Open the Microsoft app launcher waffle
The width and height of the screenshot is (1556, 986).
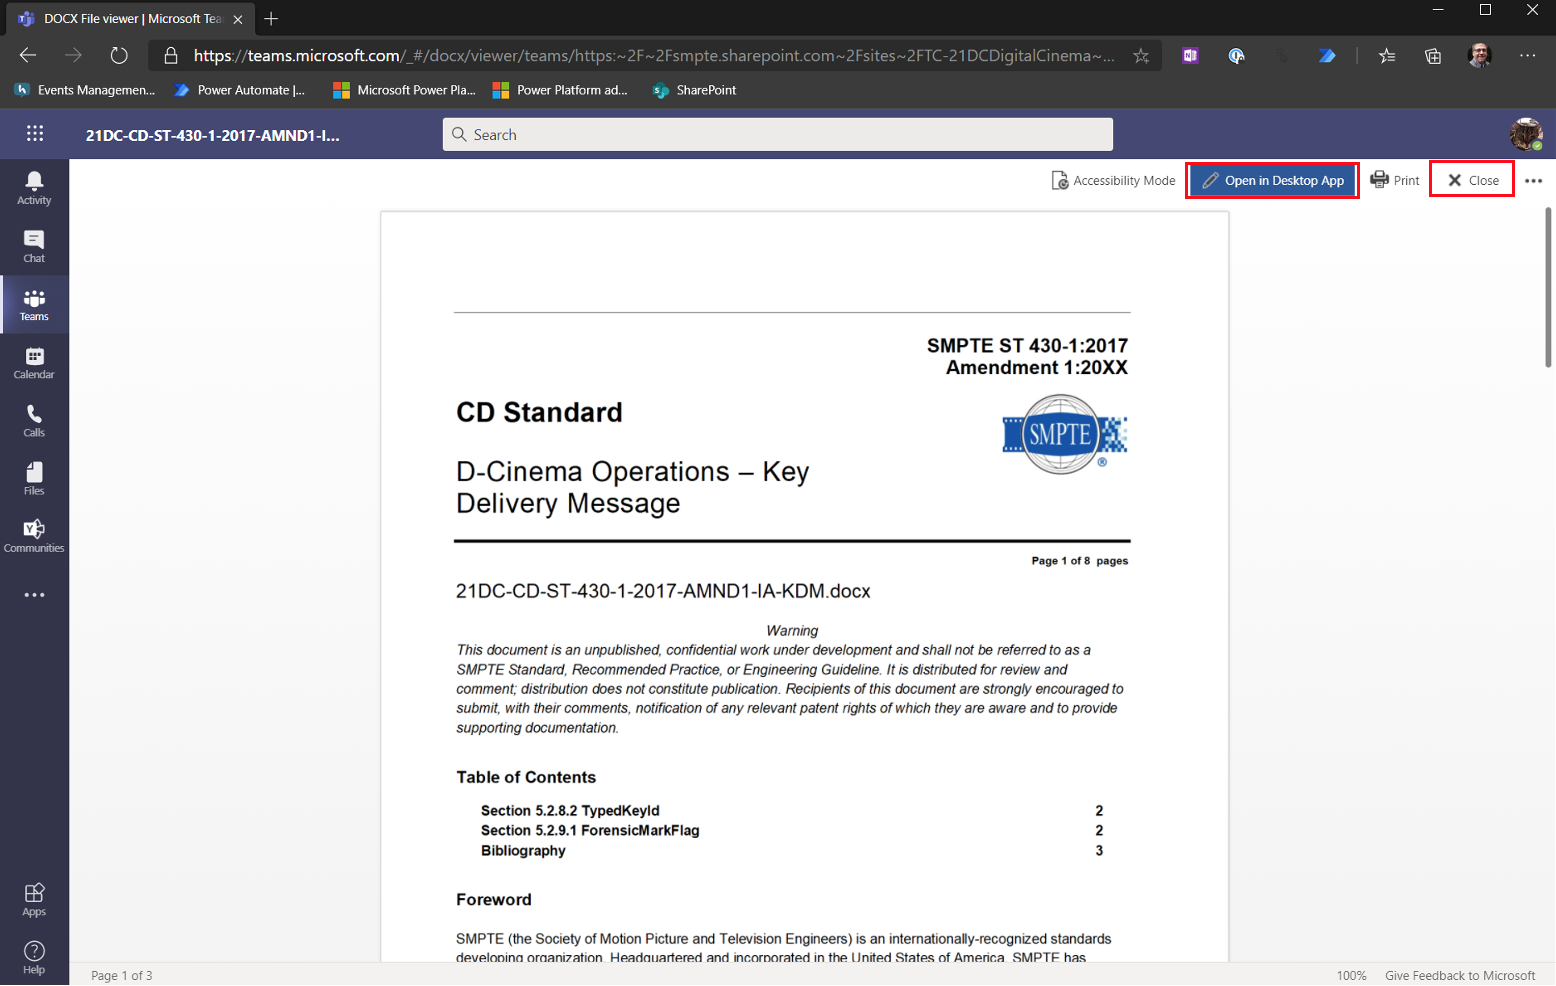(x=34, y=134)
